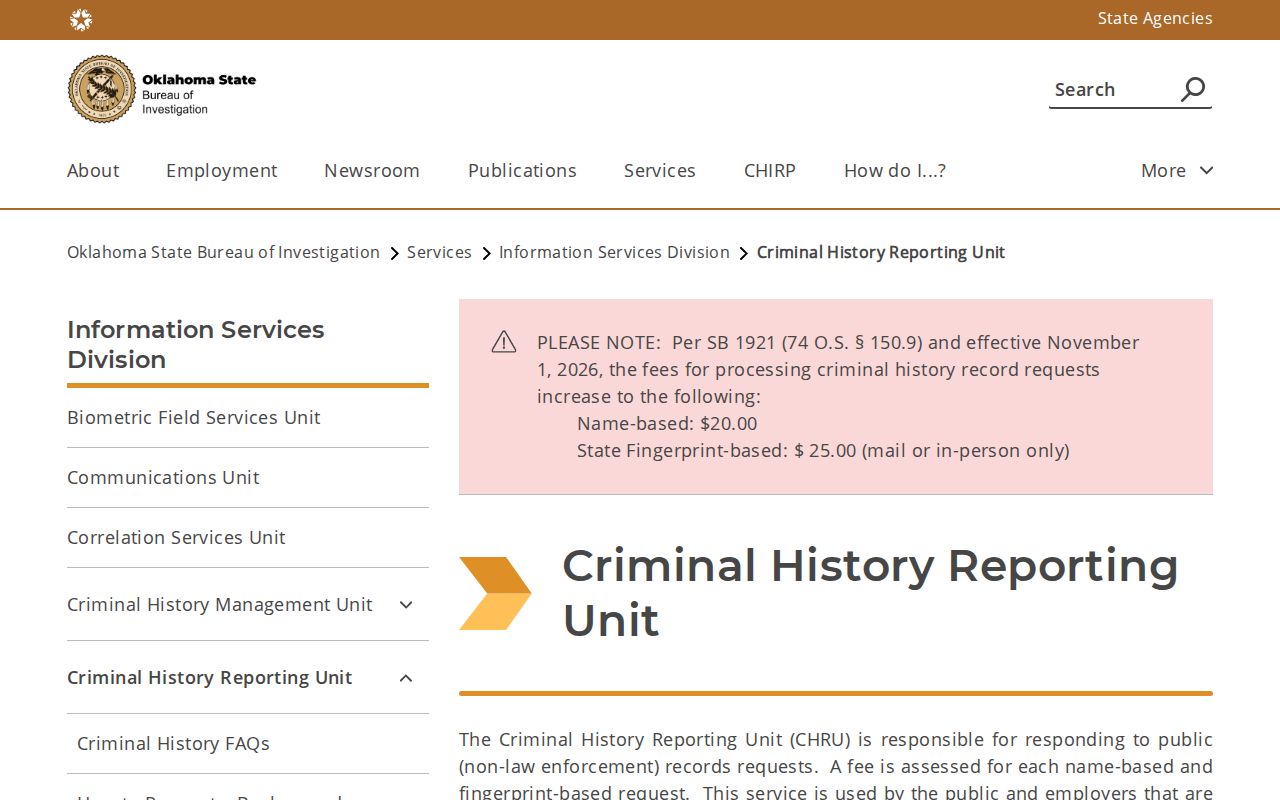This screenshot has width=1280, height=800.
Task: Open the Newsroom menu
Action: tap(372, 170)
